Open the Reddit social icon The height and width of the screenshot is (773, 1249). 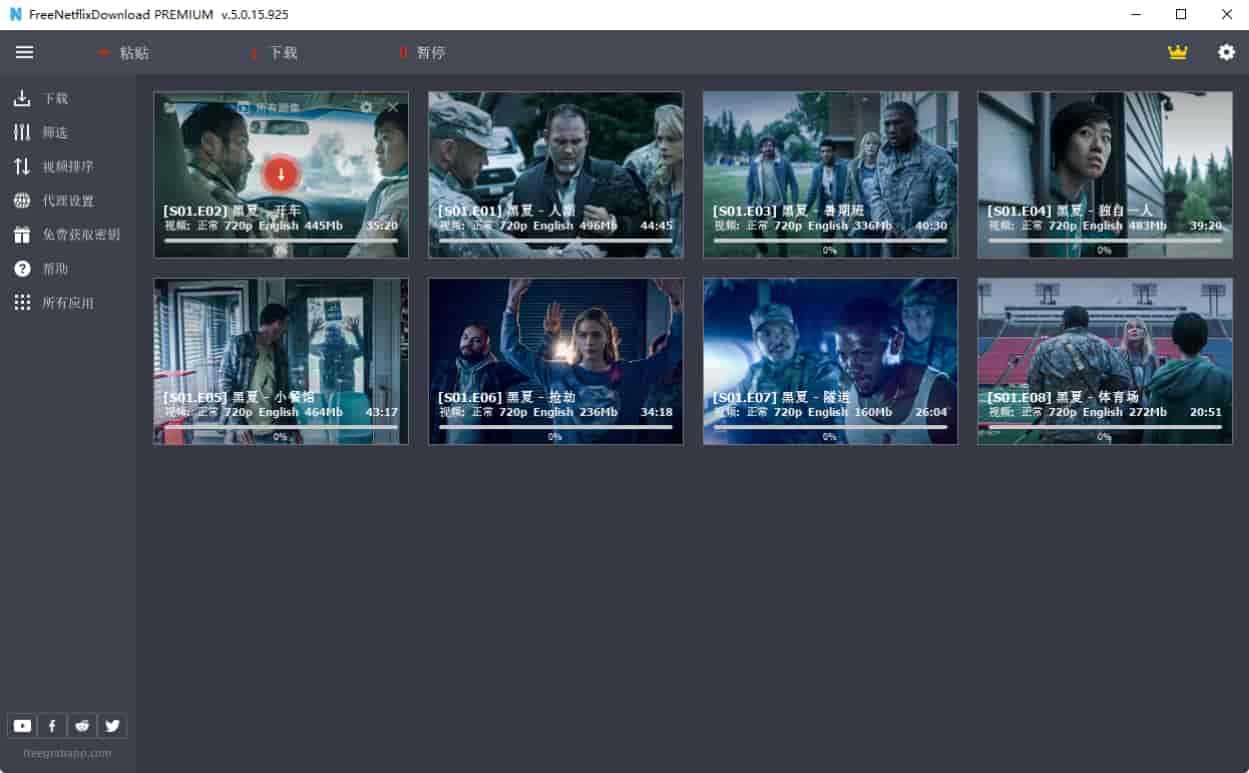(x=83, y=726)
